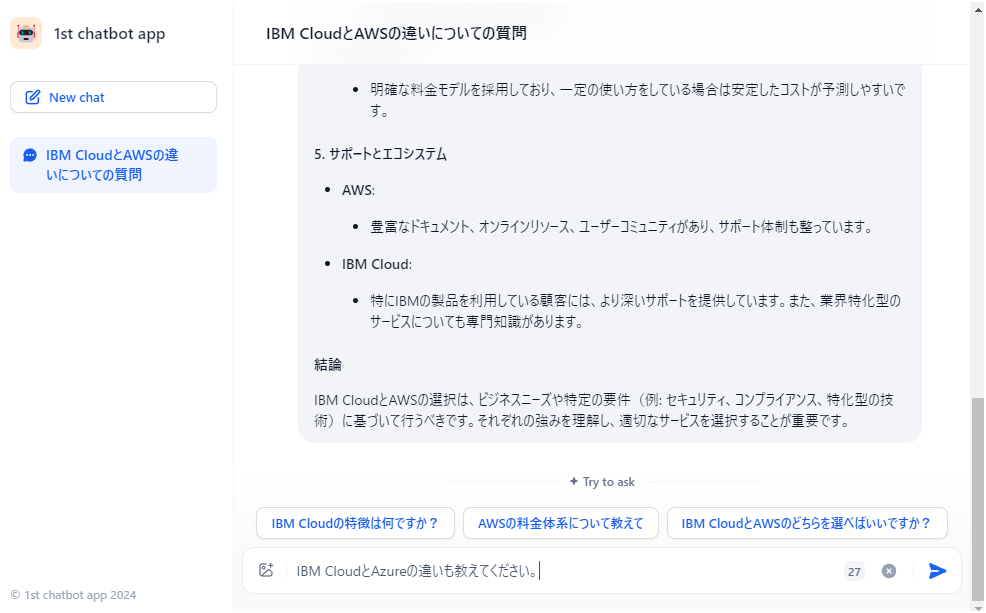Screen dimensions: 986x613
Task: Send the message with the arrow icon
Action: coord(937,571)
